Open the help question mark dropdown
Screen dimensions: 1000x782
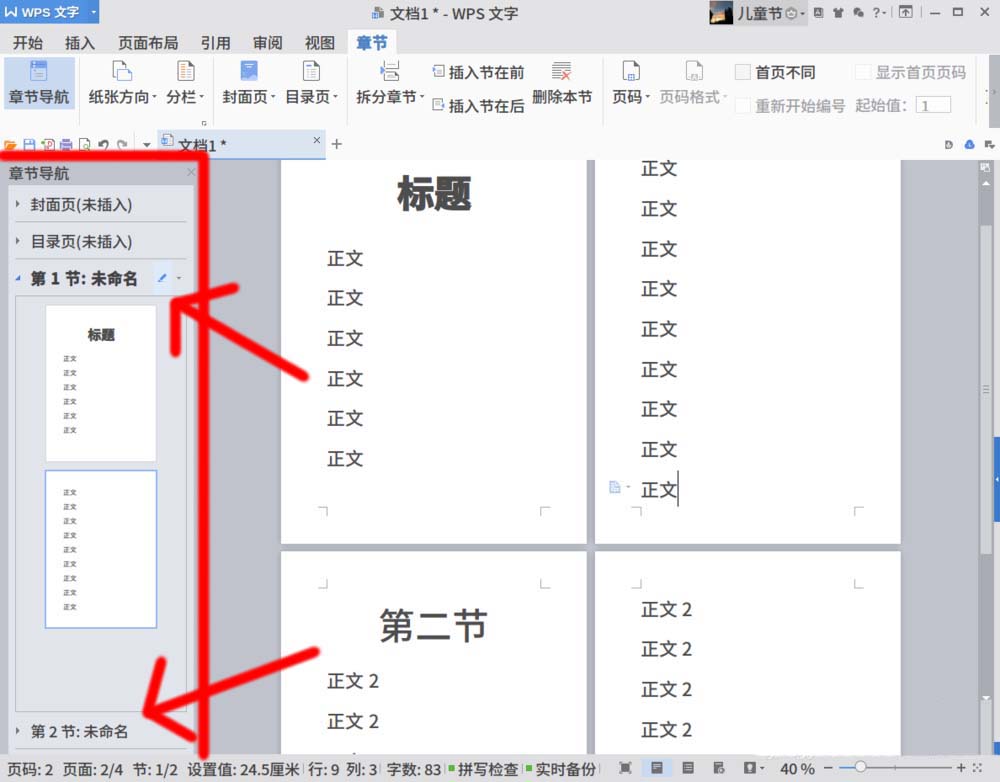click(879, 13)
